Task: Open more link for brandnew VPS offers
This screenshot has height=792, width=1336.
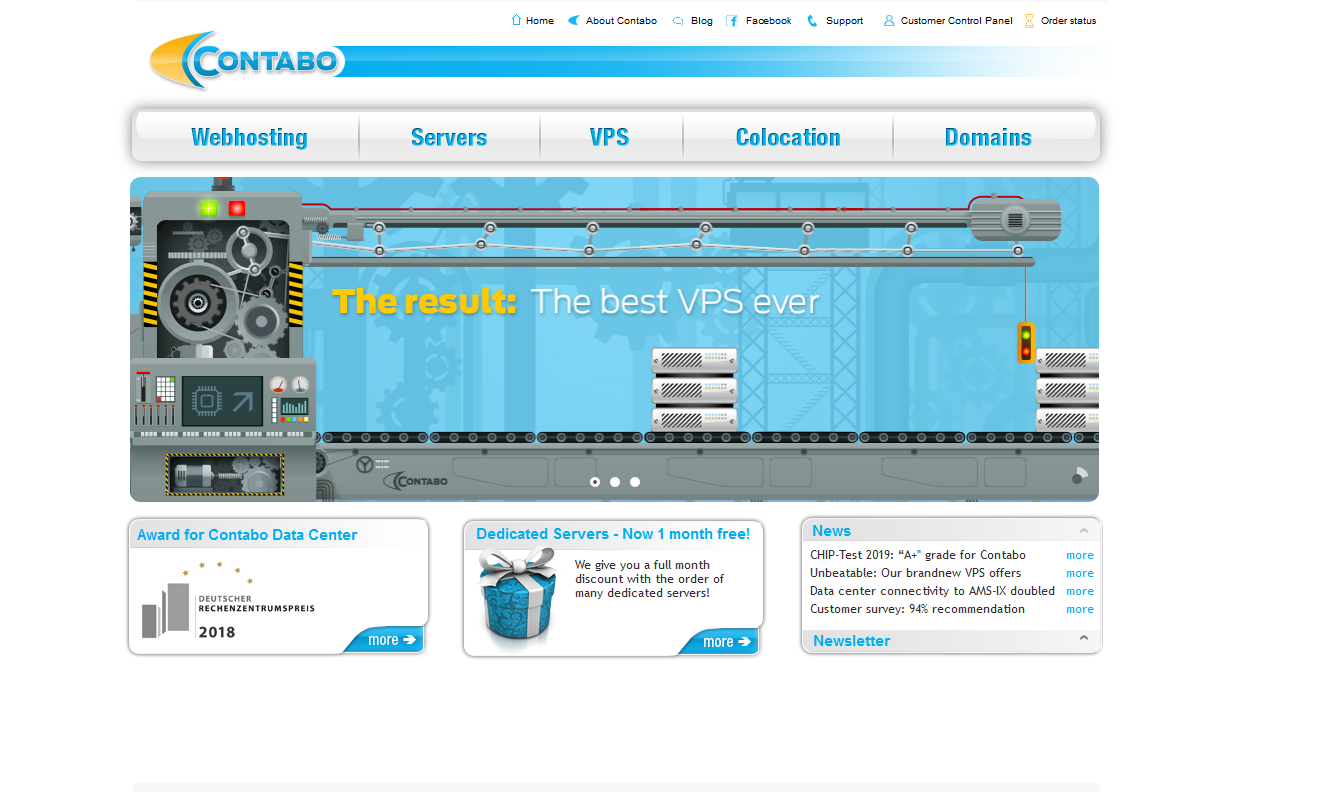Action: (1080, 573)
